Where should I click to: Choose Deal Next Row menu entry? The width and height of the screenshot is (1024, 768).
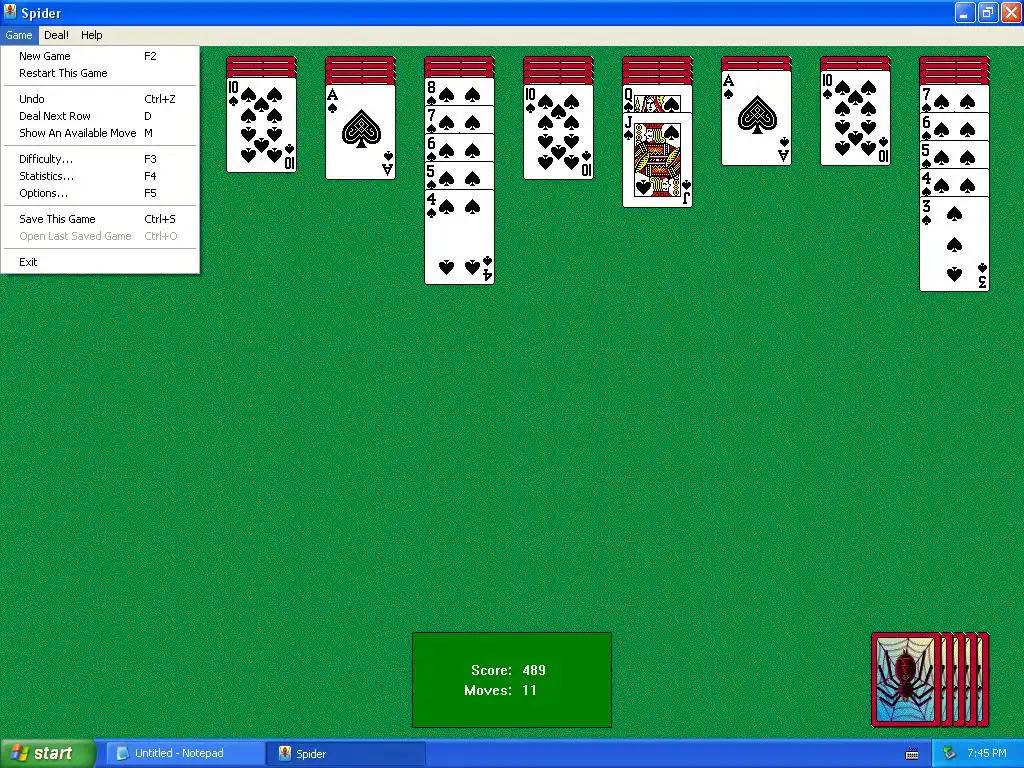click(100, 116)
